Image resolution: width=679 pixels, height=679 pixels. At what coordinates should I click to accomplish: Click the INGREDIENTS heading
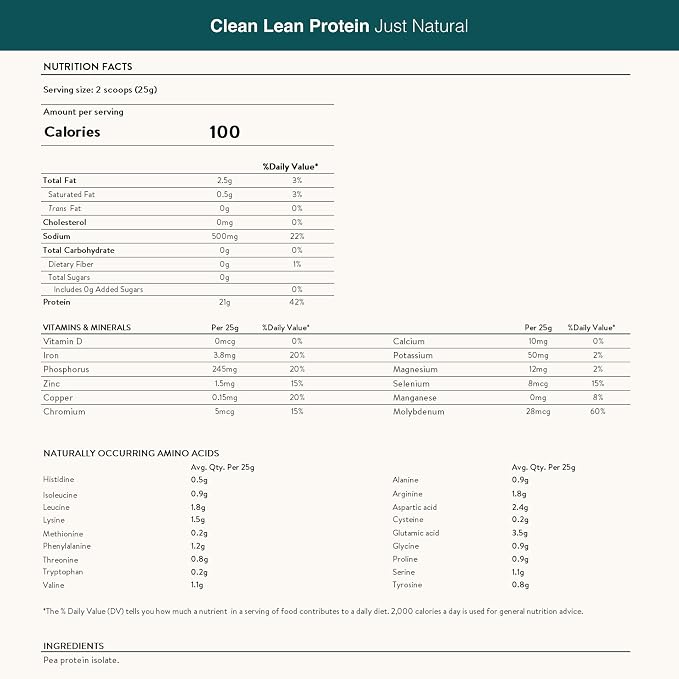click(x=74, y=646)
